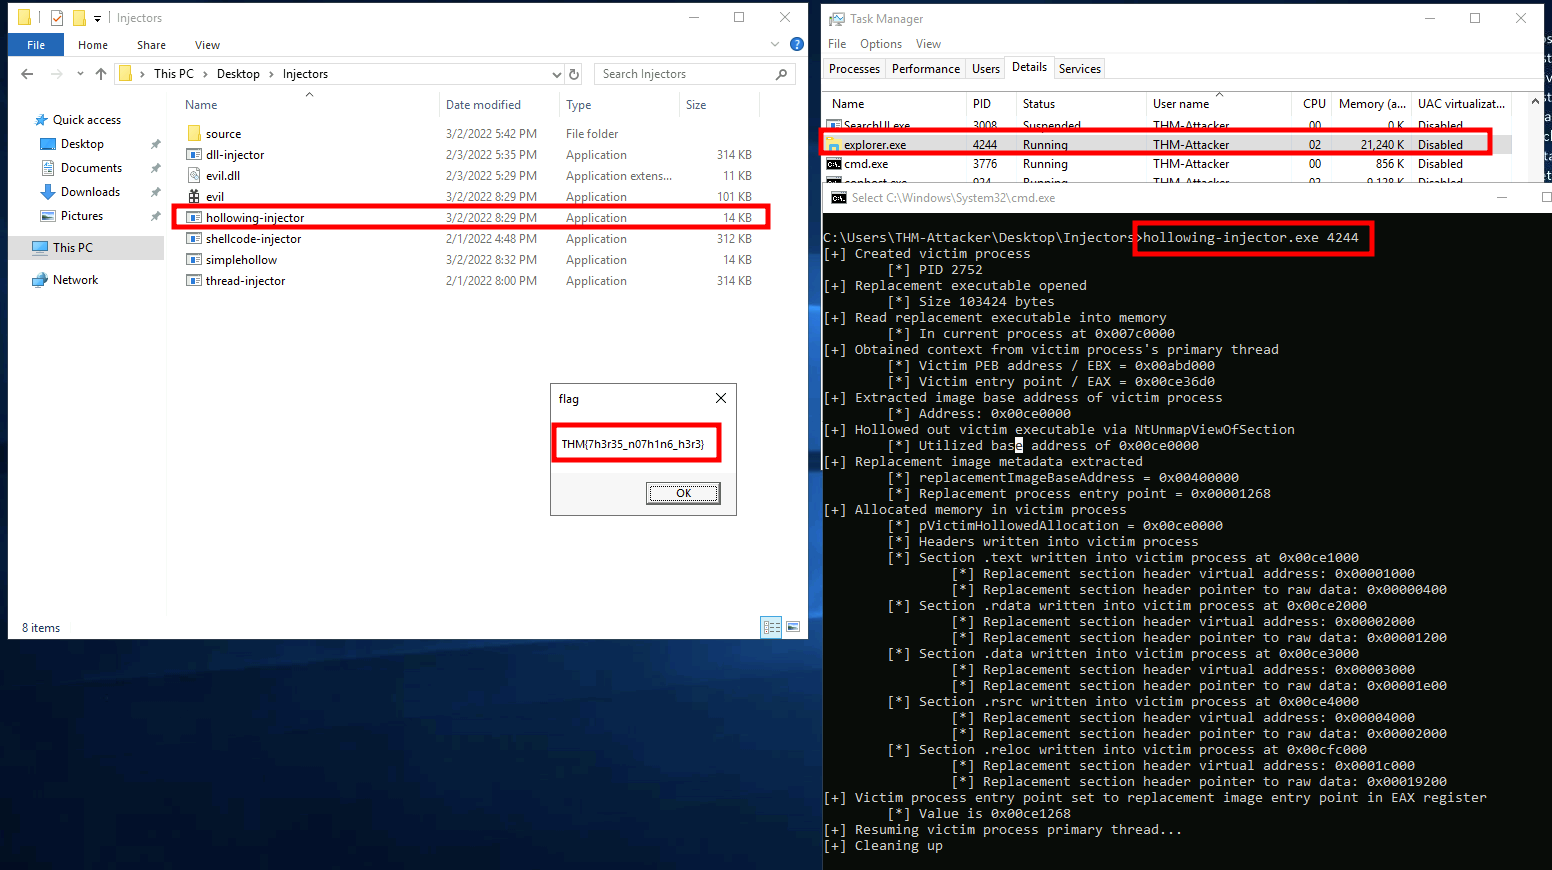Select the source folder icon
This screenshot has width=1552, height=870.
pyautogui.click(x=194, y=134)
